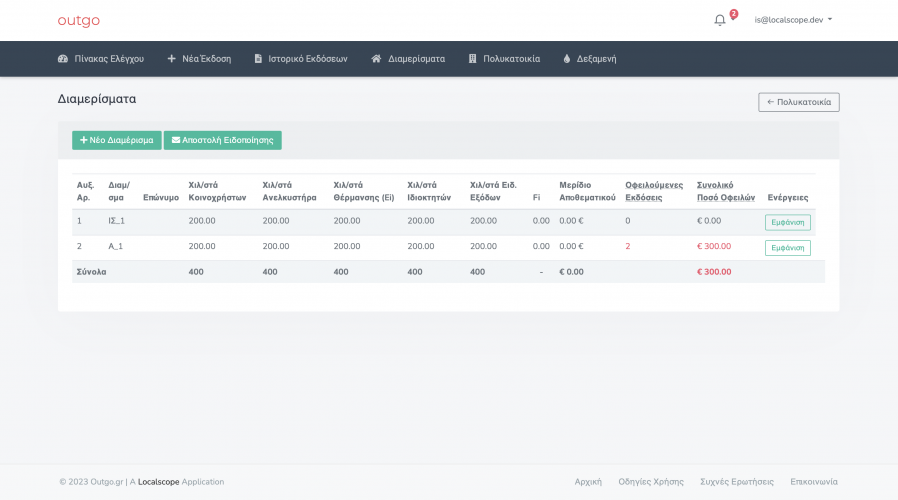The image size is (898, 500).
Task: Click the Συνολικό Ποσό Οφειλών column header
Action: pos(726,191)
